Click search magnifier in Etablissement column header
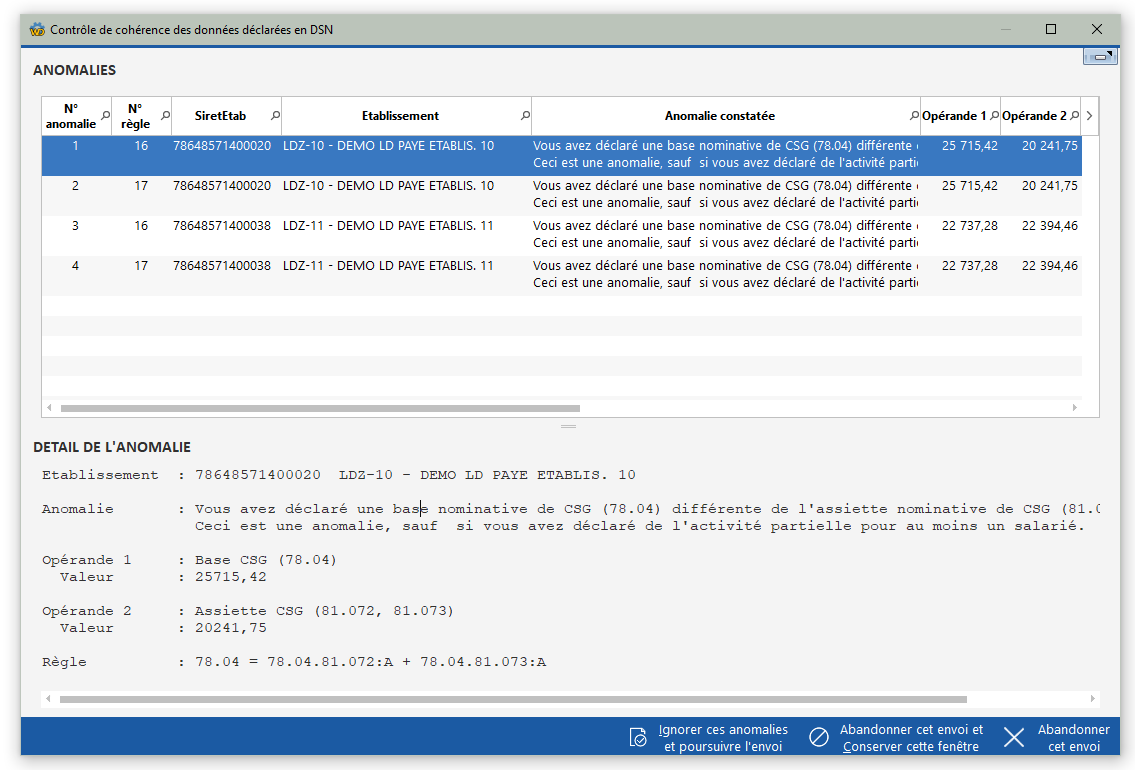The image size is (1135, 770). 525,116
